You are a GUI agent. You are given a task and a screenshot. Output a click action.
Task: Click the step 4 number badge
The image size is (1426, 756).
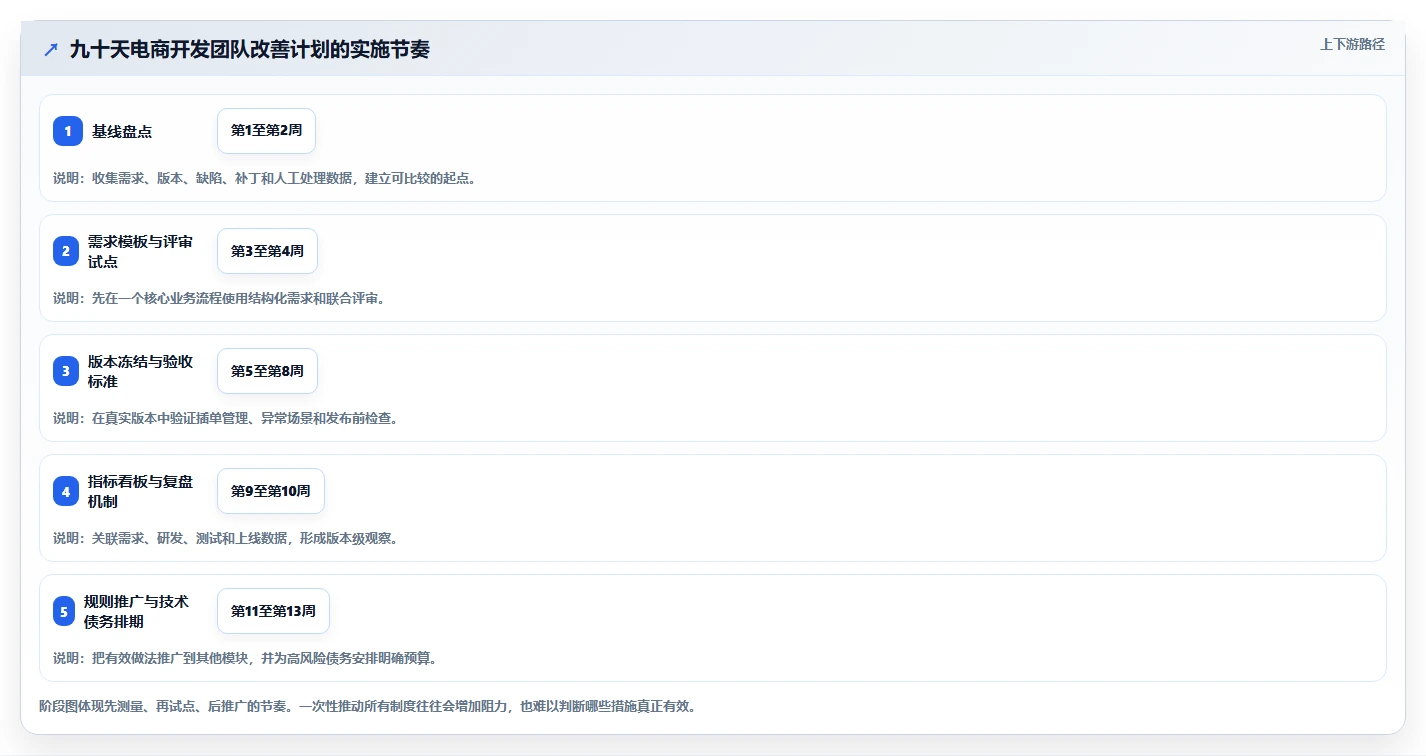pyautogui.click(x=66, y=491)
